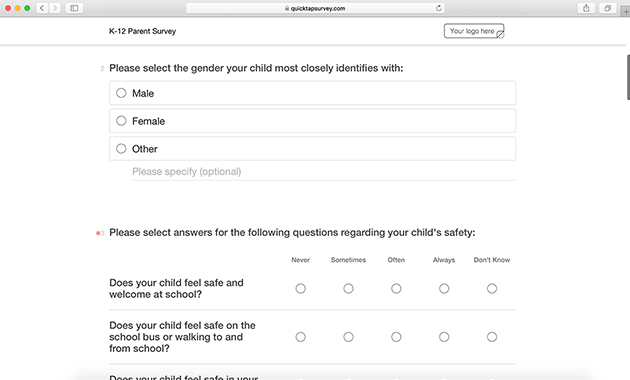The image size is (630, 380).
Task: Mark Don't Know for school bus safety
Action: 492,337
